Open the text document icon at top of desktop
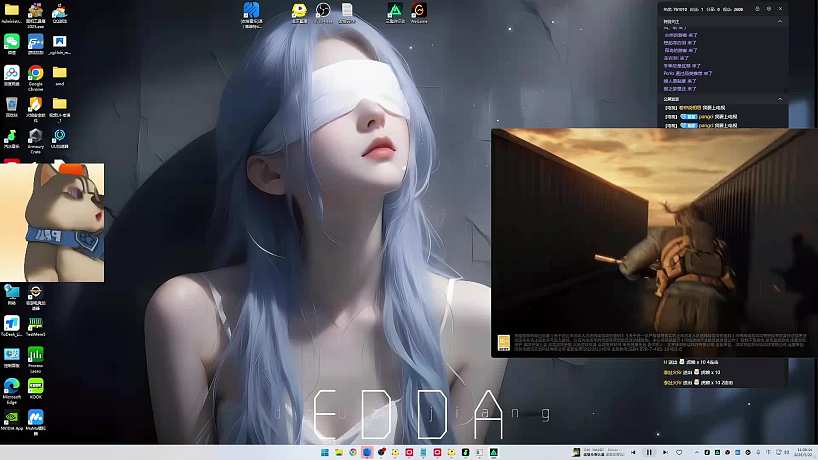The width and height of the screenshot is (818, 460). pos(347,13)
